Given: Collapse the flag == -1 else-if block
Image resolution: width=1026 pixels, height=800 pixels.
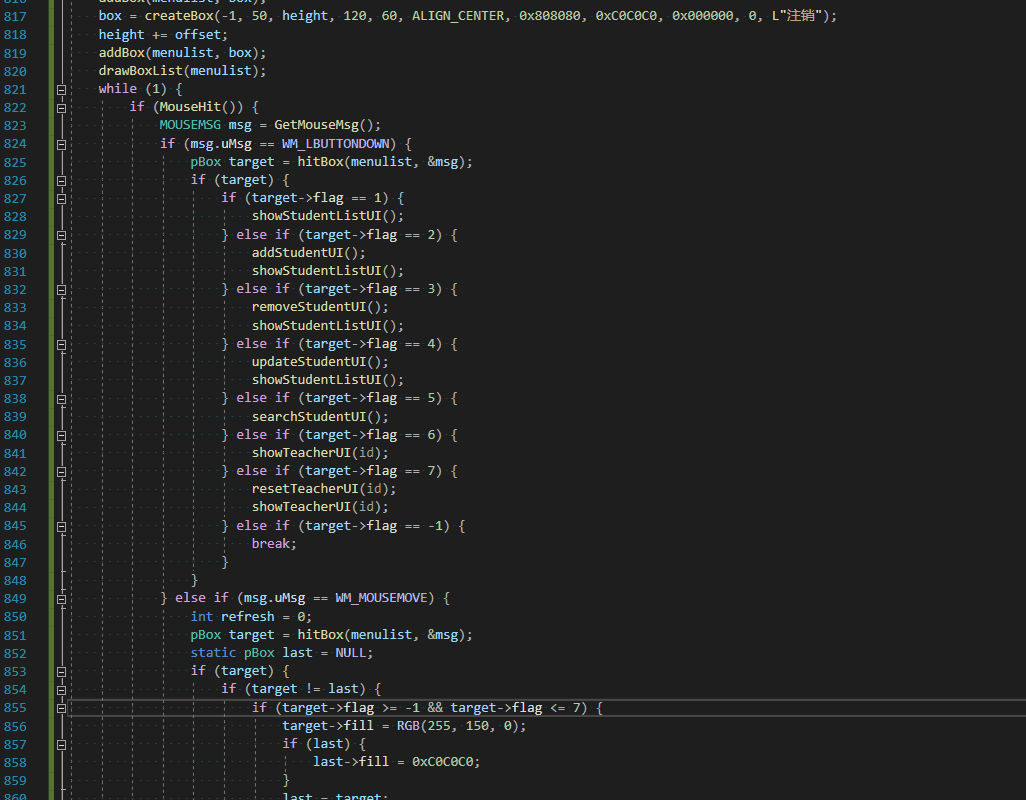Looking at the screenshot, I should point(62,527).
